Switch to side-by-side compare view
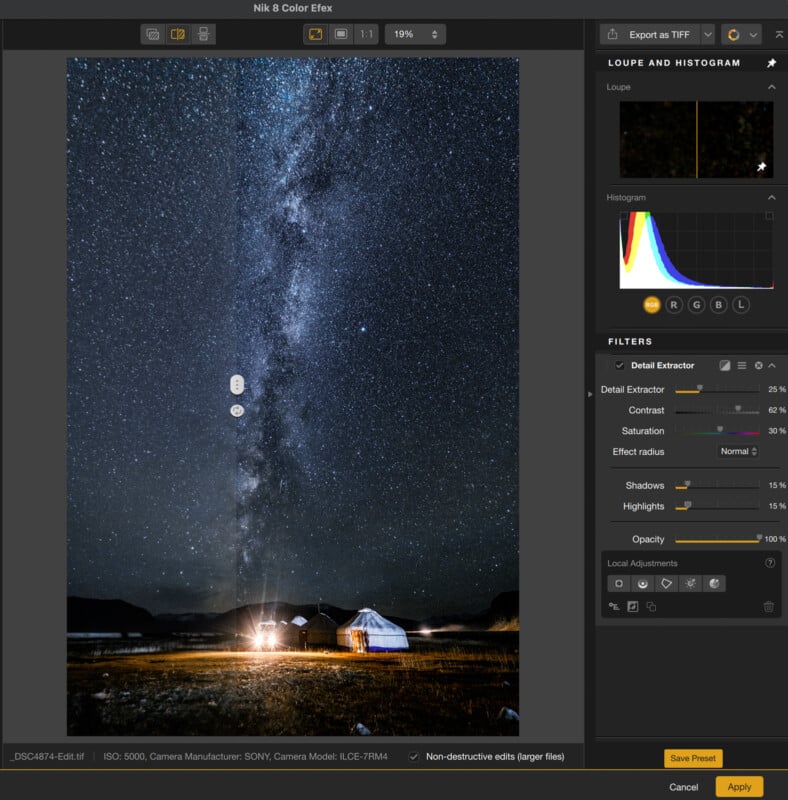The width and height of the screenshot is (788, 800). click(x=203, y=34)
